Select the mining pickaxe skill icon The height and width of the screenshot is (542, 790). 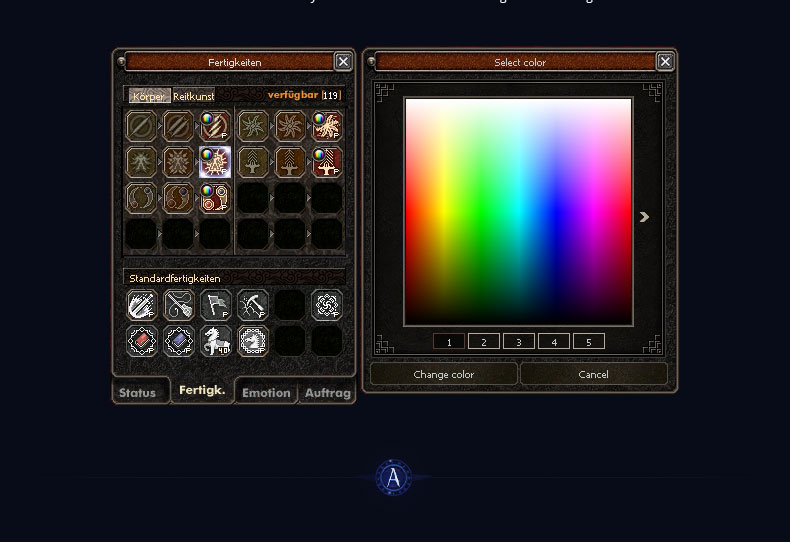pyautogui.click(x=252, y=305)
